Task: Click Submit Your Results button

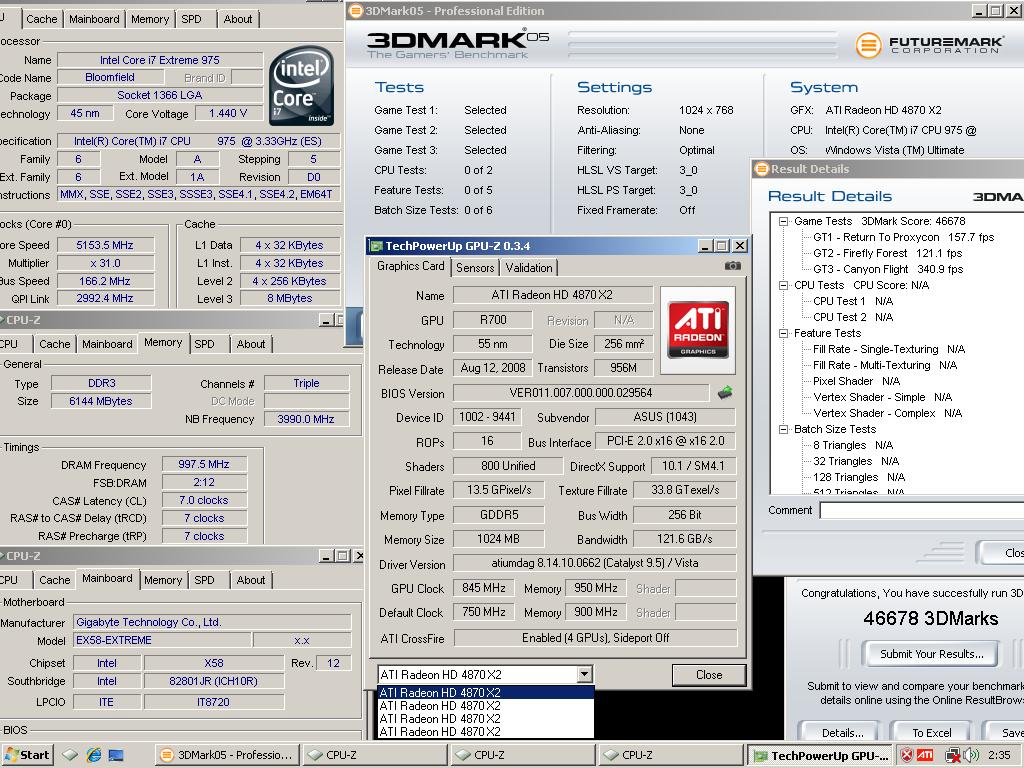Action: pyautogui.click(x=931, y=654)
